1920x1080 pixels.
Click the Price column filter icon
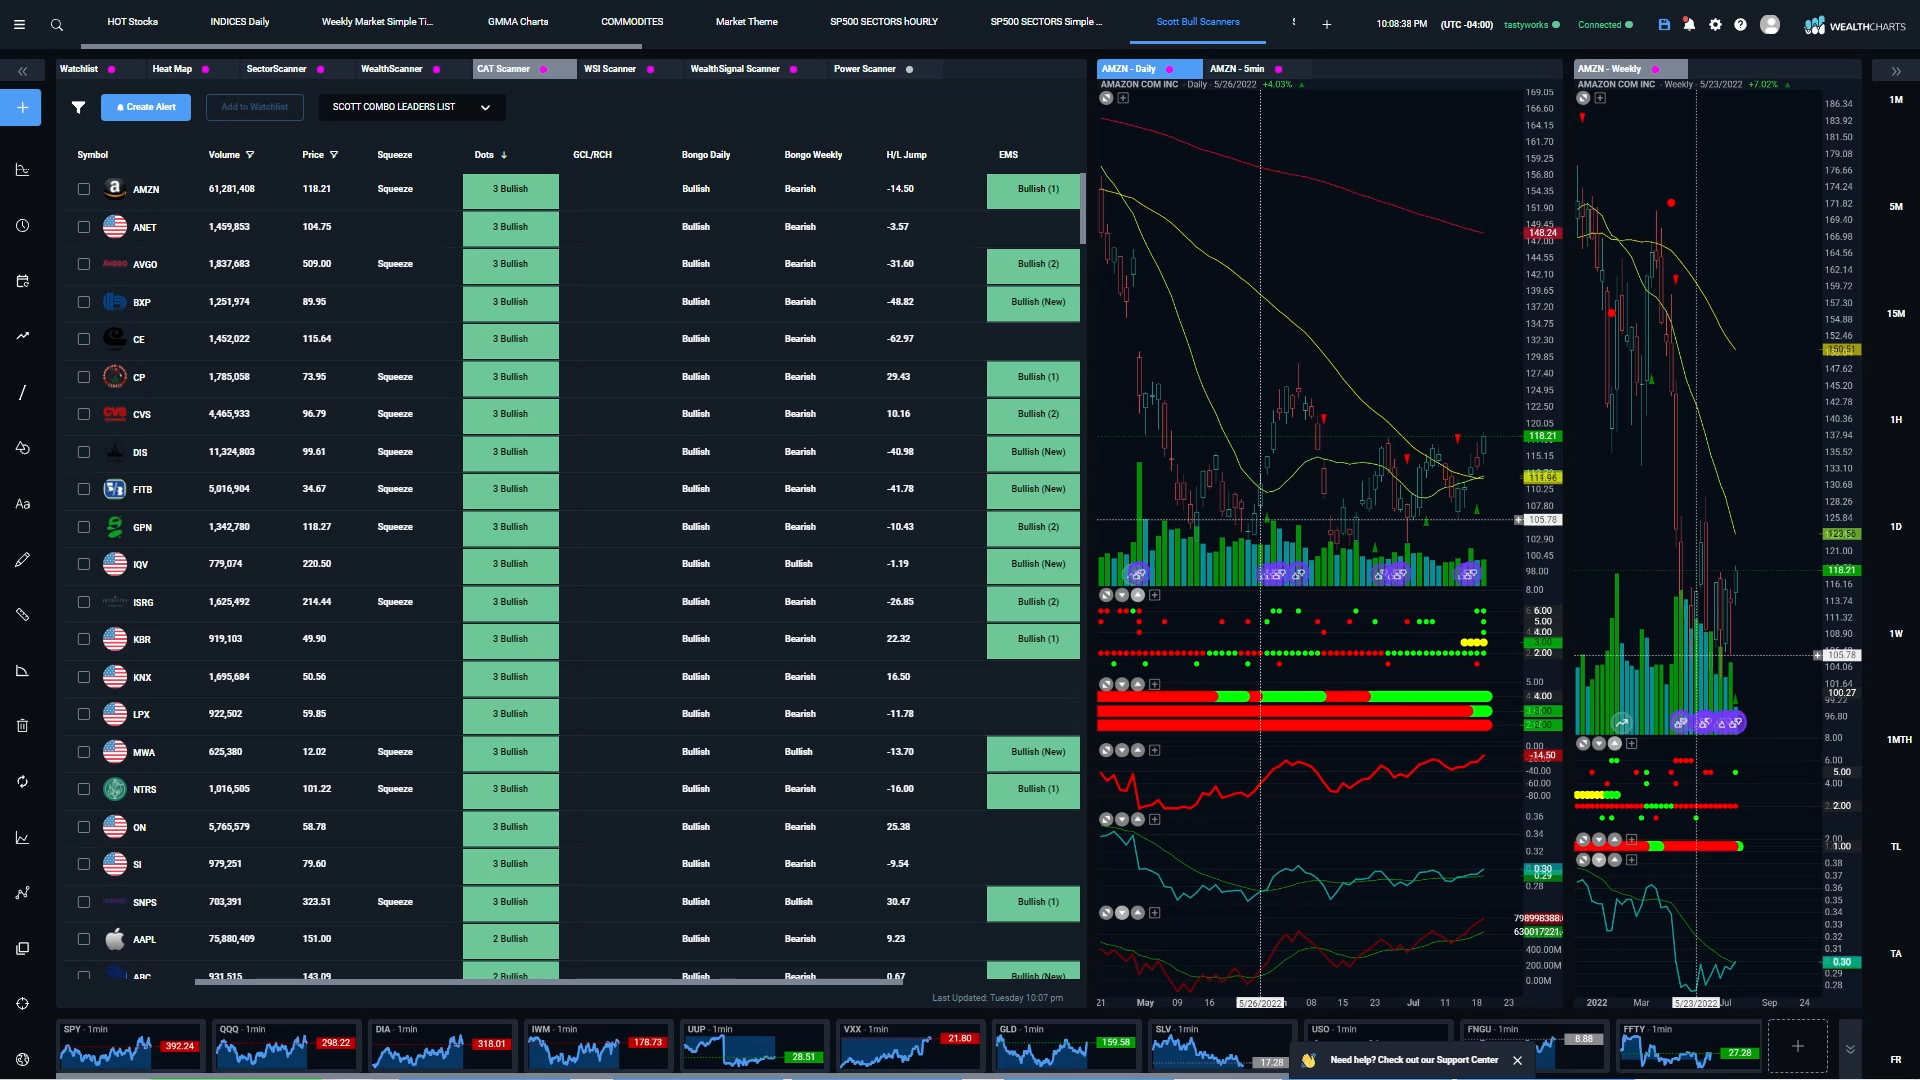click(x=334, y=155)
